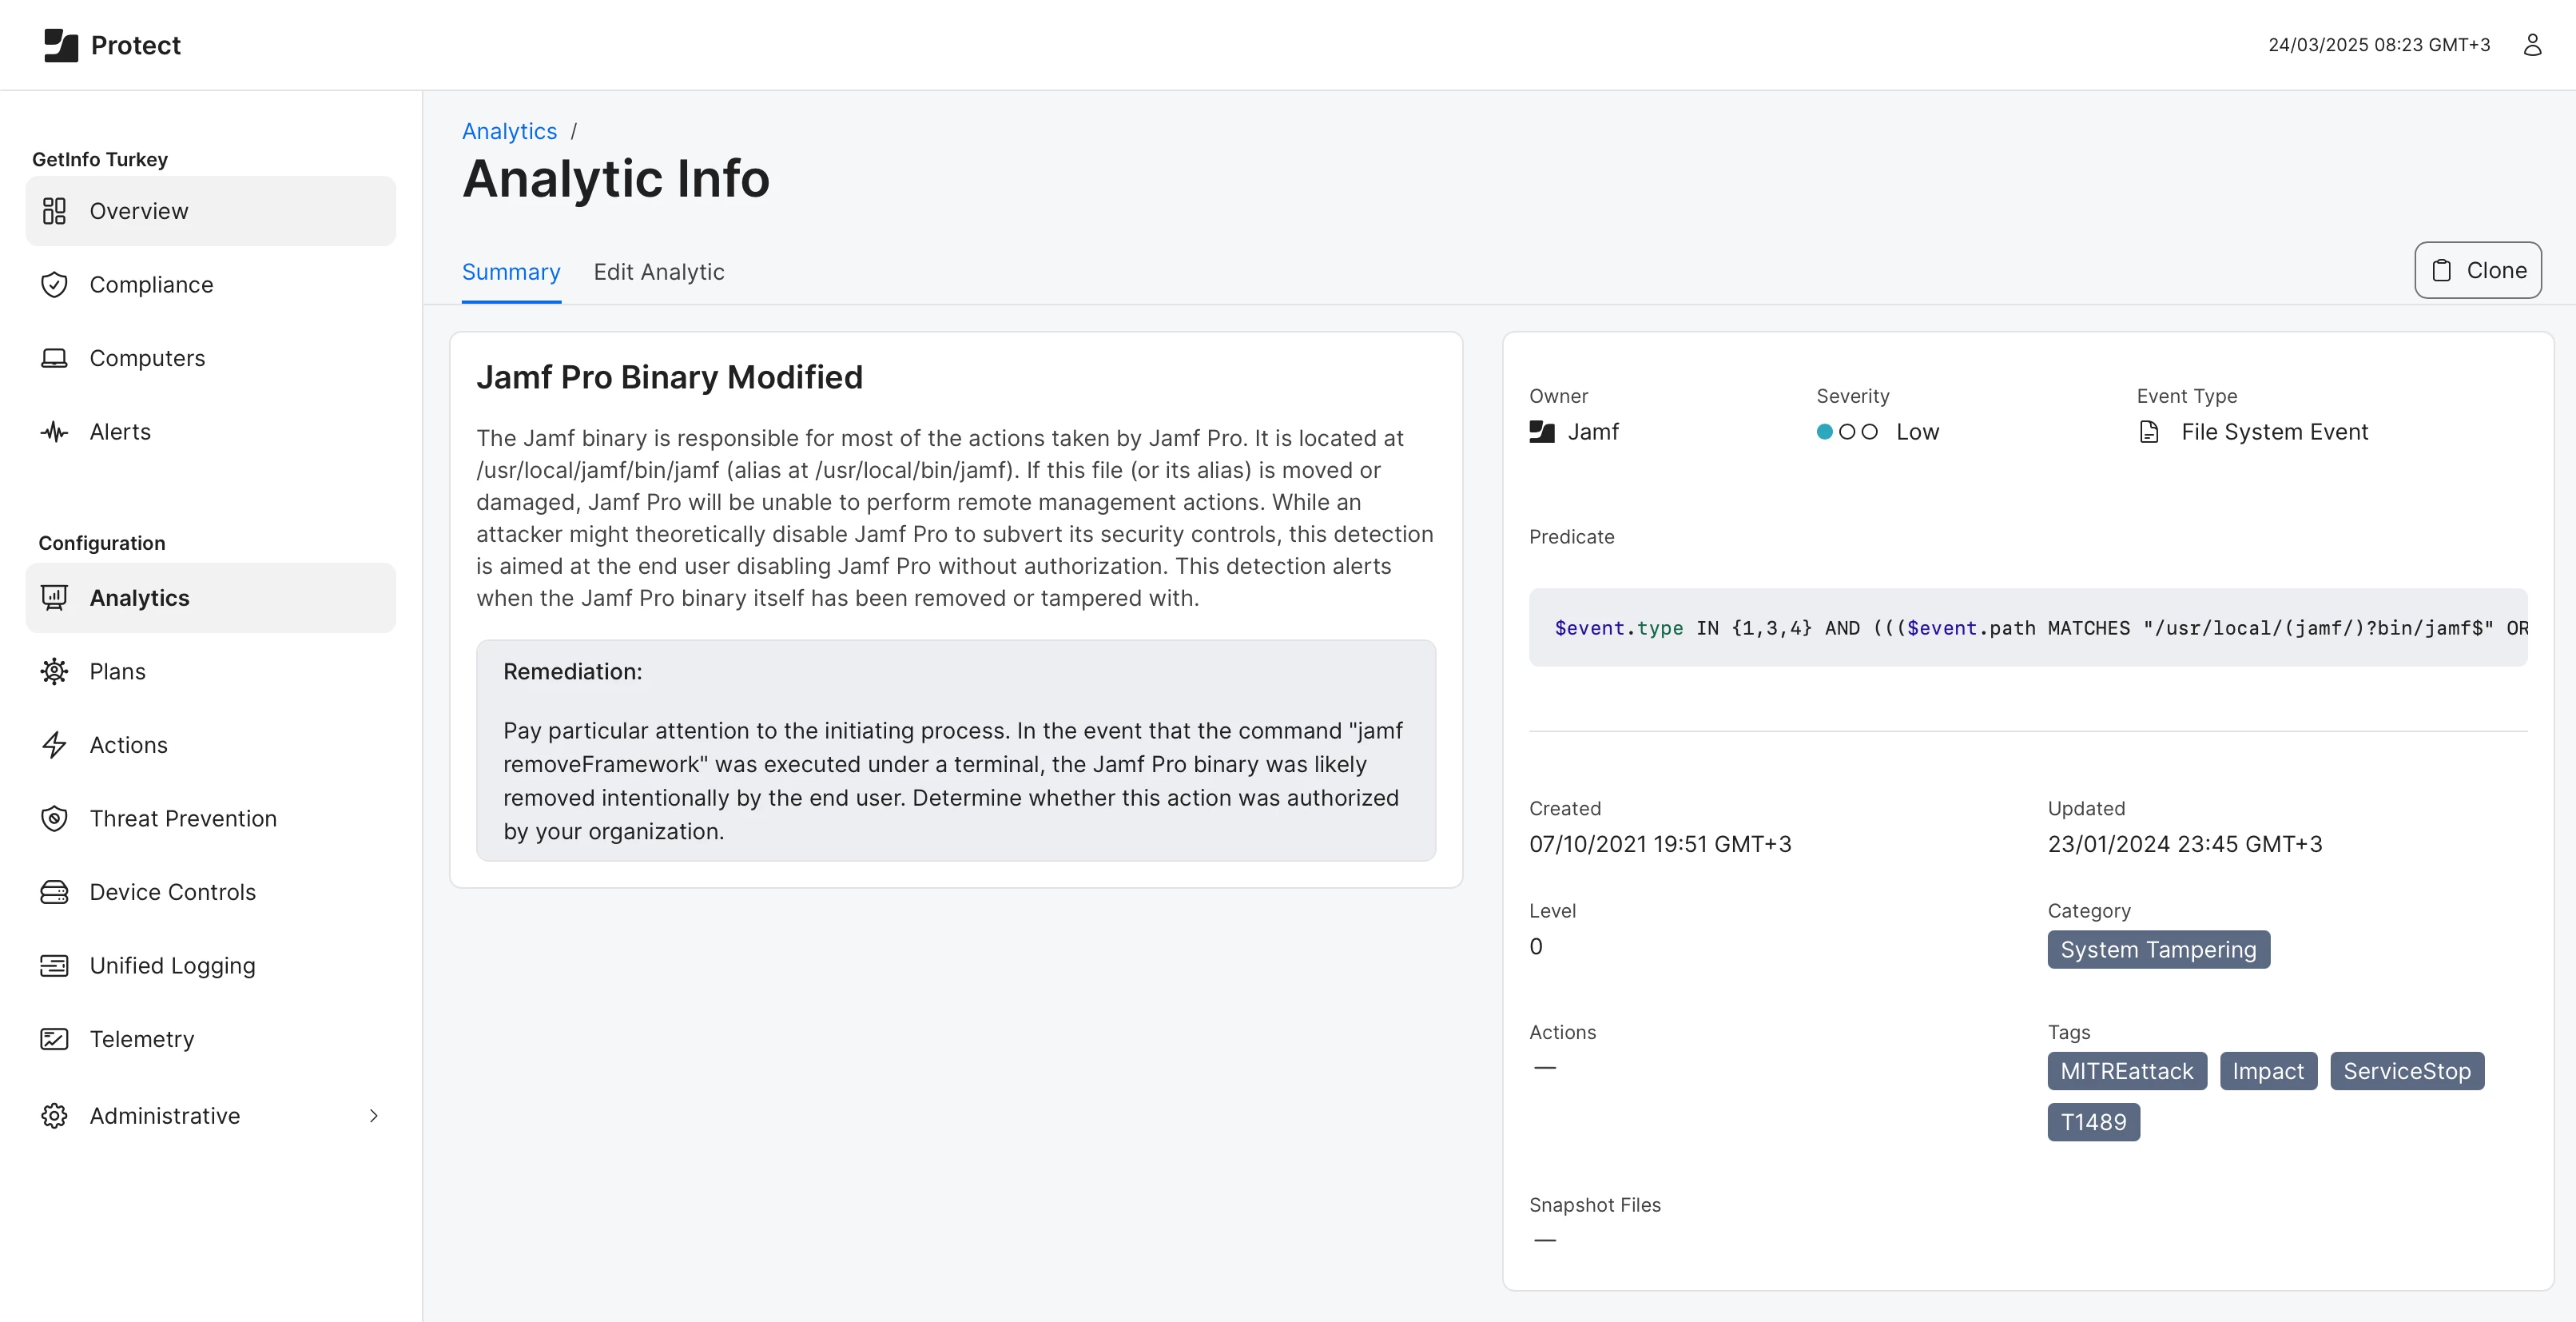Click the Unified Logging icon
The height and width of the screenshot is (1322, 2576).
coord(54,965)
